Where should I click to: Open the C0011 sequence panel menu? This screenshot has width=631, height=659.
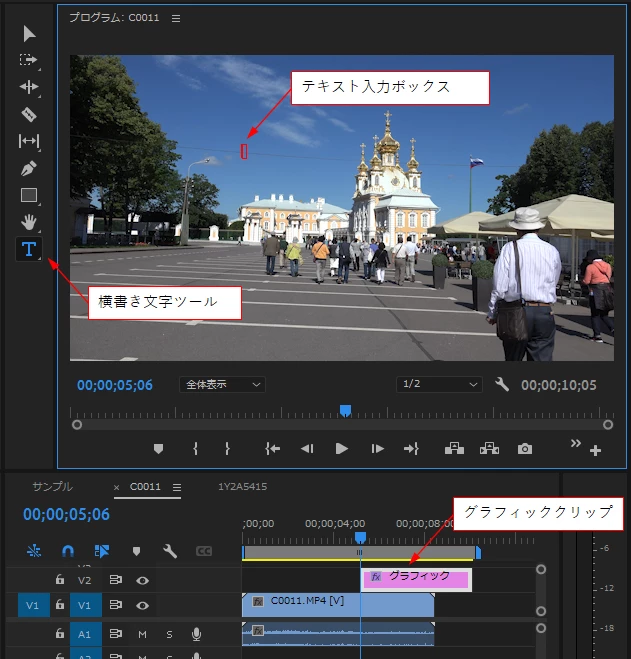[x=177, y=487]
